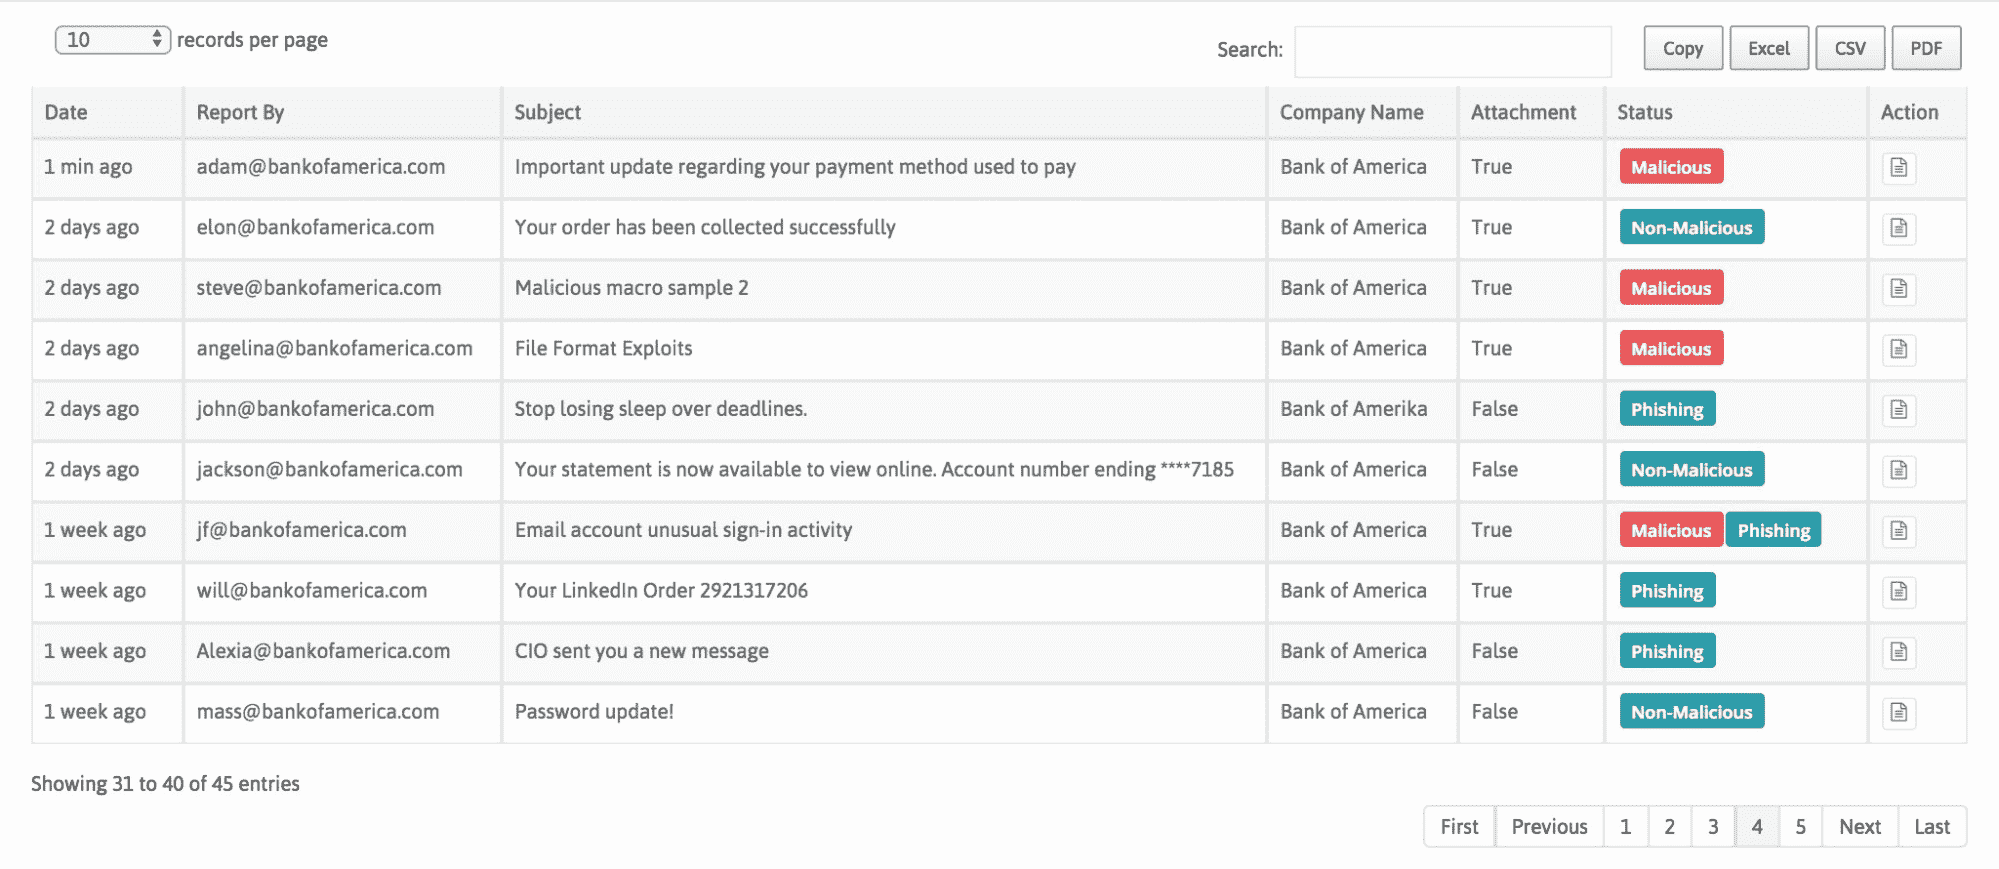The height and width of the screenshot is (869, 1999).
Task: Sort by the Status column header
Action: pyautogui.click(x=1736, y=112)
